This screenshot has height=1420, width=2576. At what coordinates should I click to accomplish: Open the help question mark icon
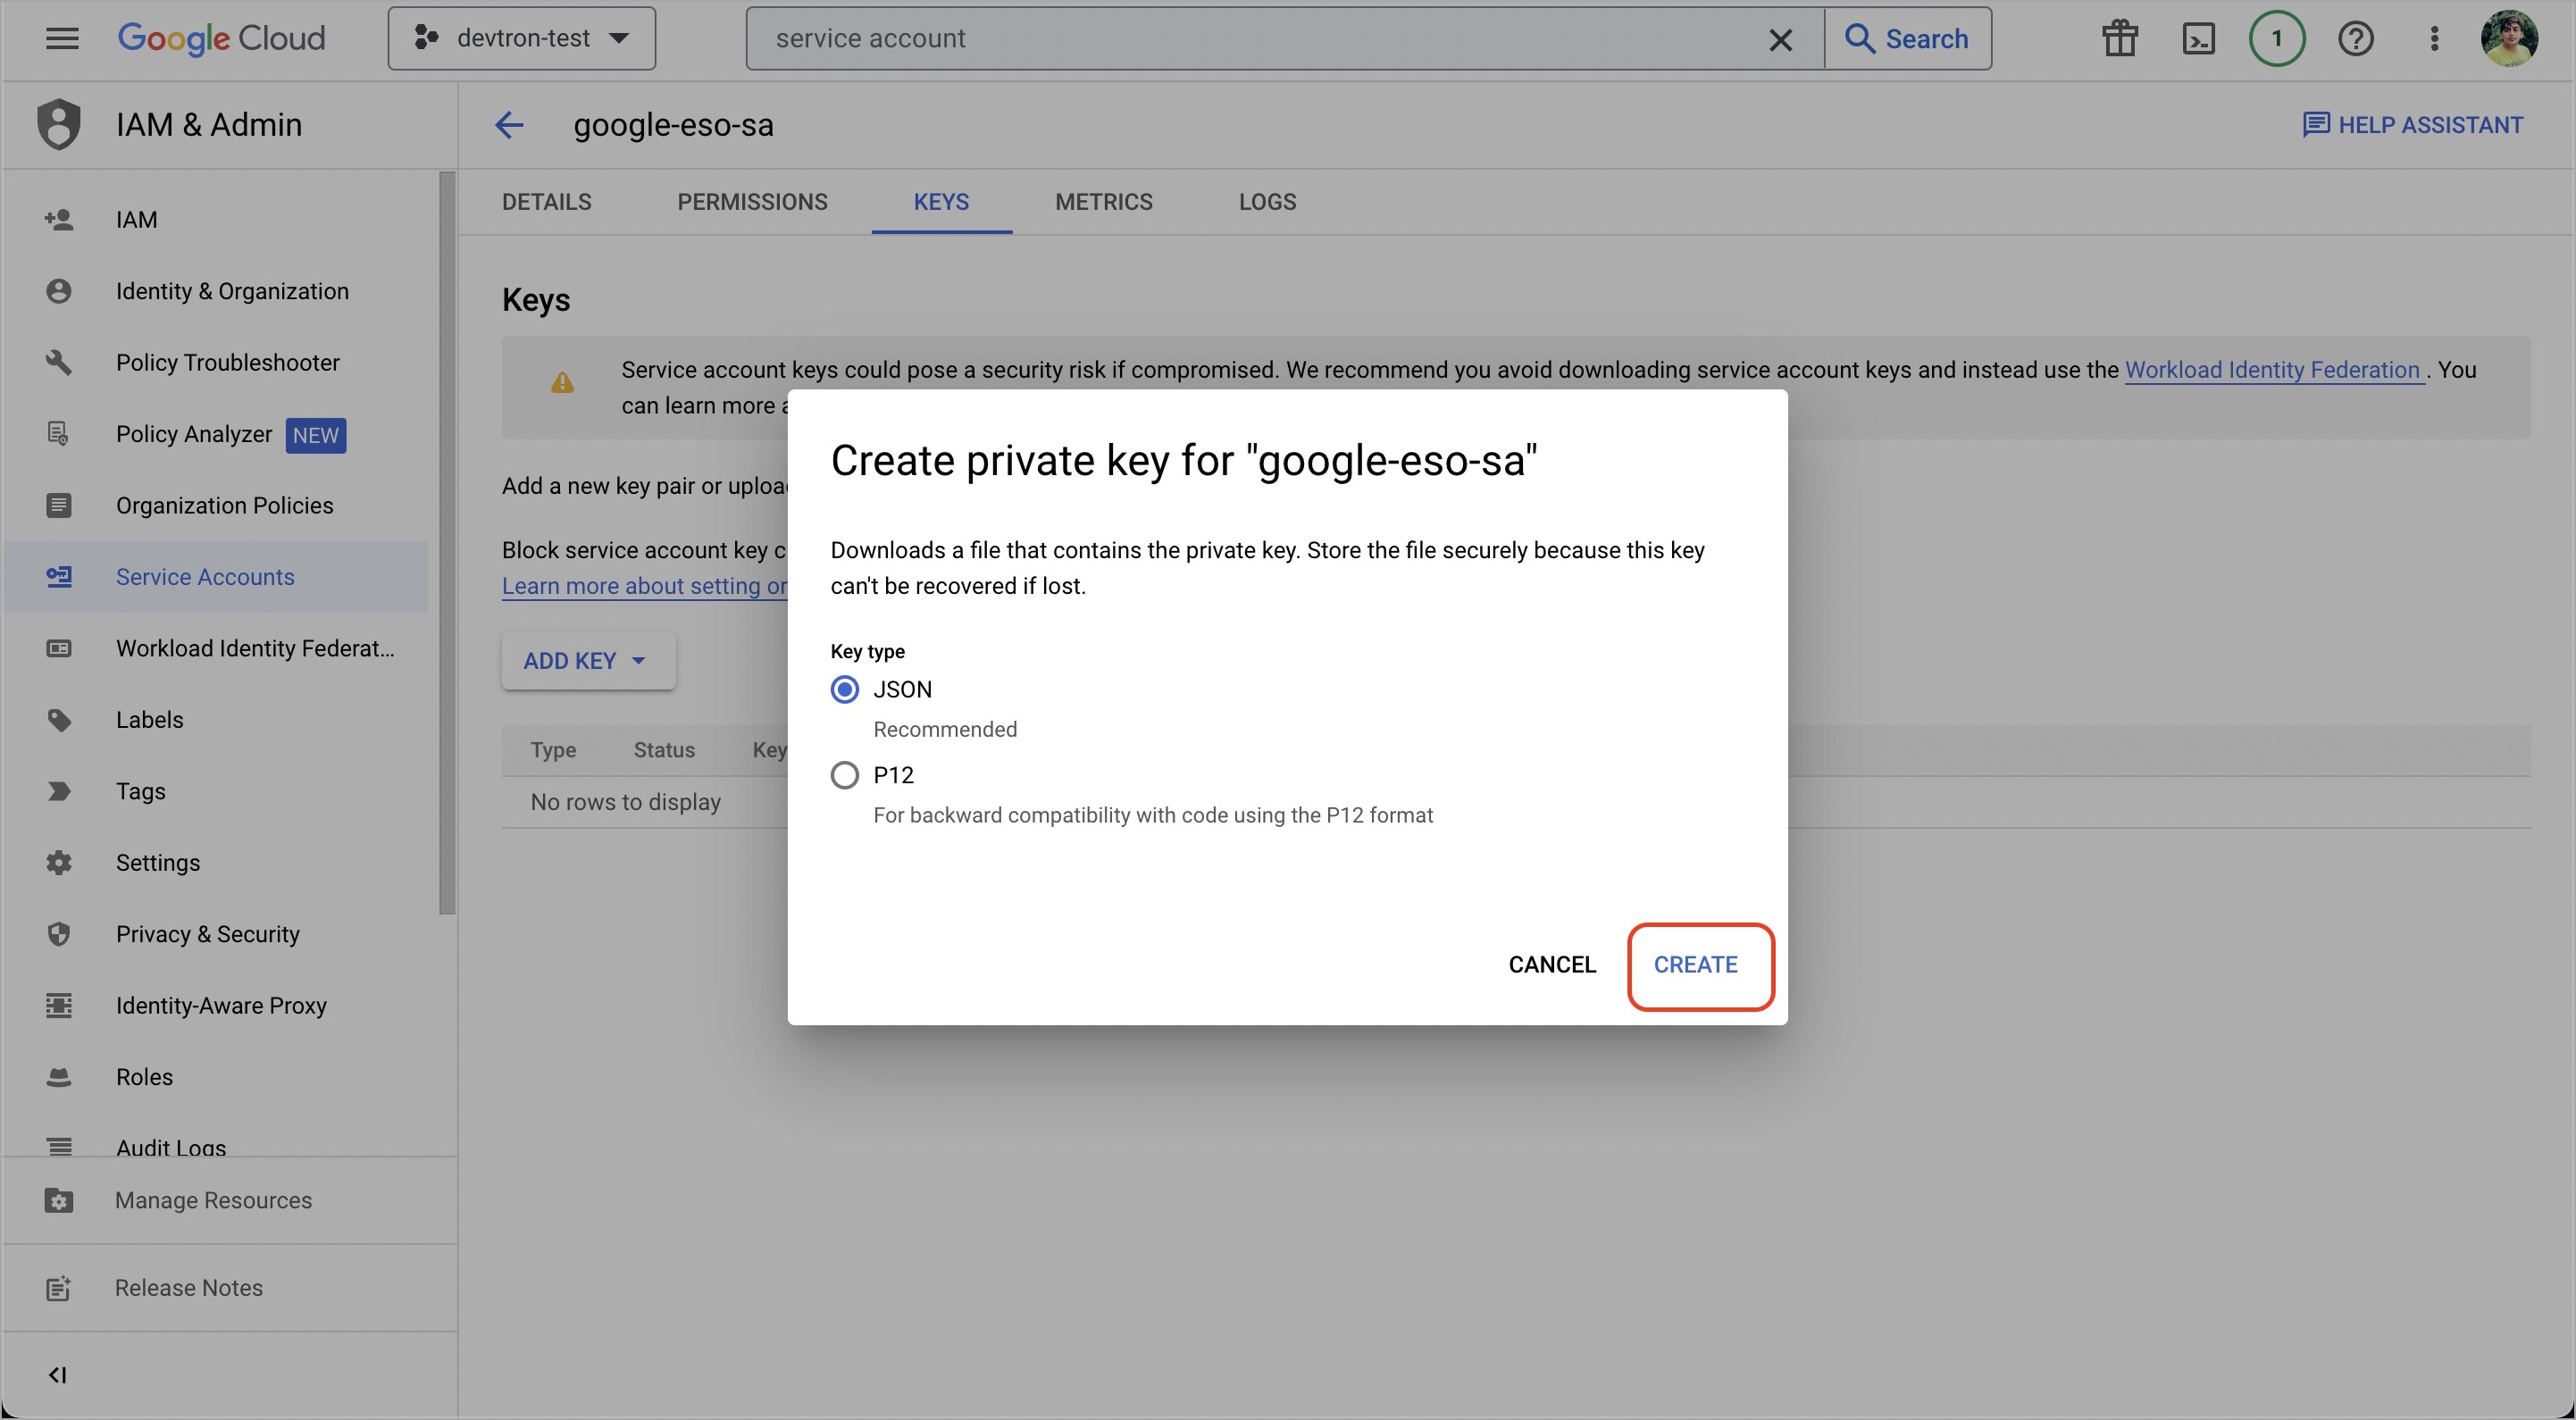pos(2355,39)
